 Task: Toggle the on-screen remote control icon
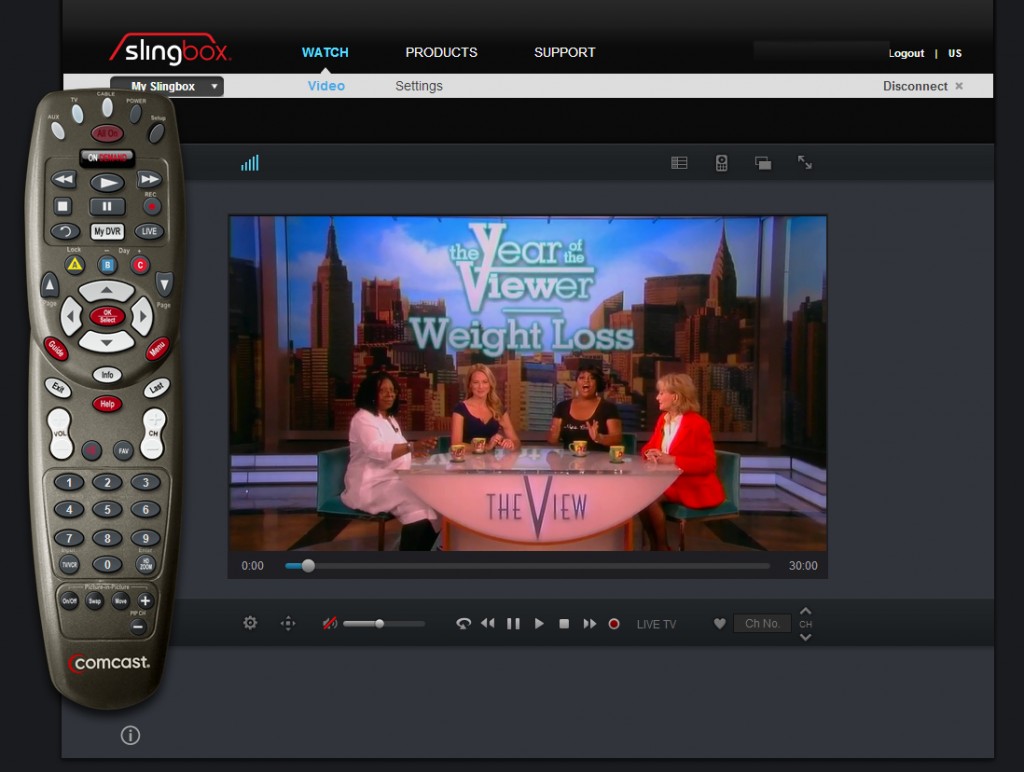point(722,163)
